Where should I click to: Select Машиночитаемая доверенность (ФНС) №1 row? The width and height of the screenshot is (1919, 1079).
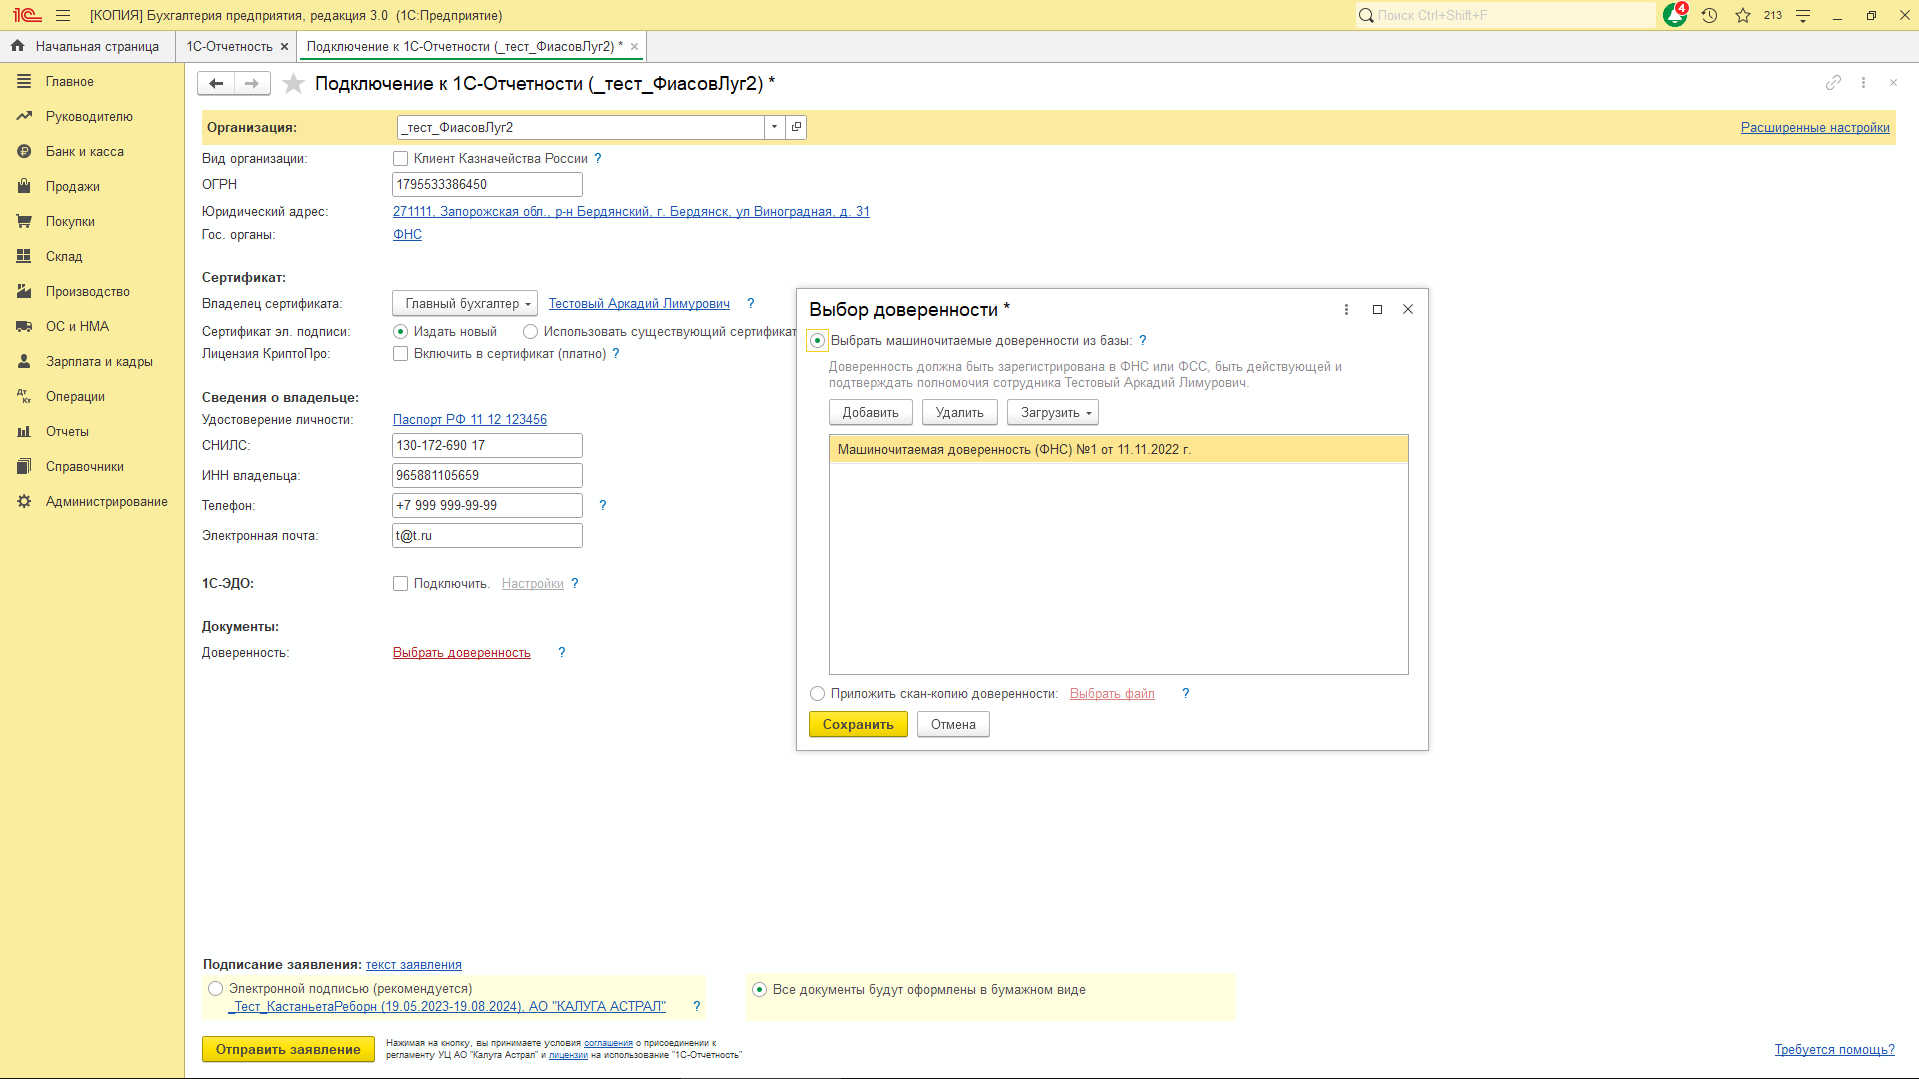pyautogui.click(x=1118, y=449)
